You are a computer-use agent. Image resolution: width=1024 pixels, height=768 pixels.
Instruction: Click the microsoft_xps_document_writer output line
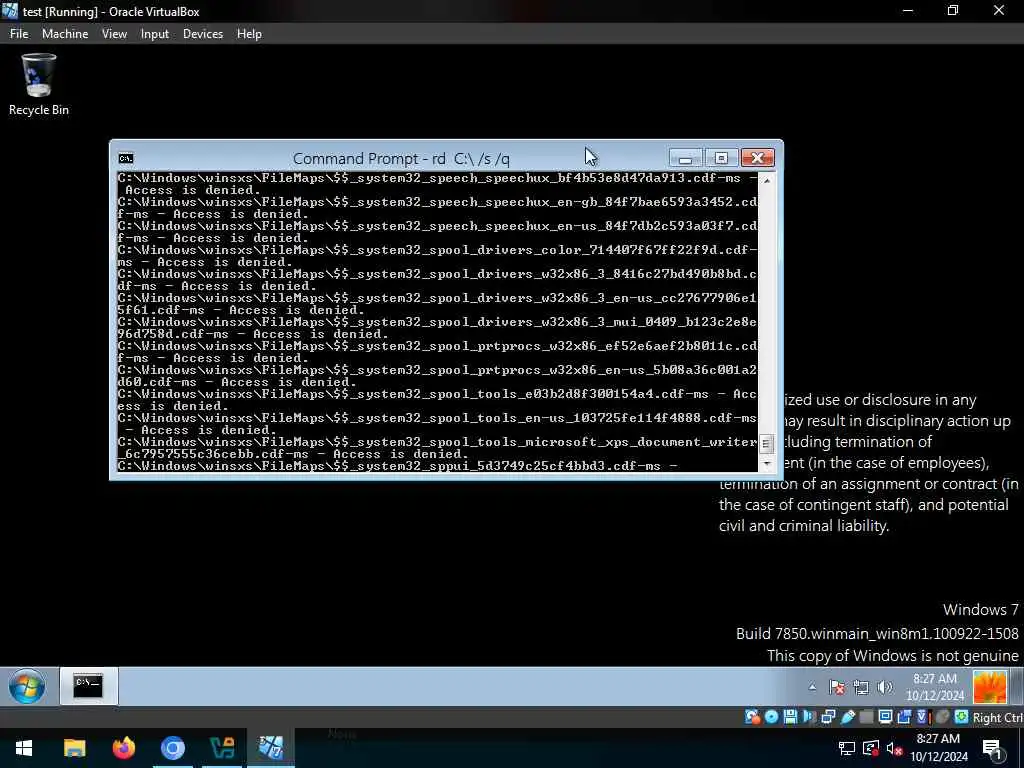(437, 448)
